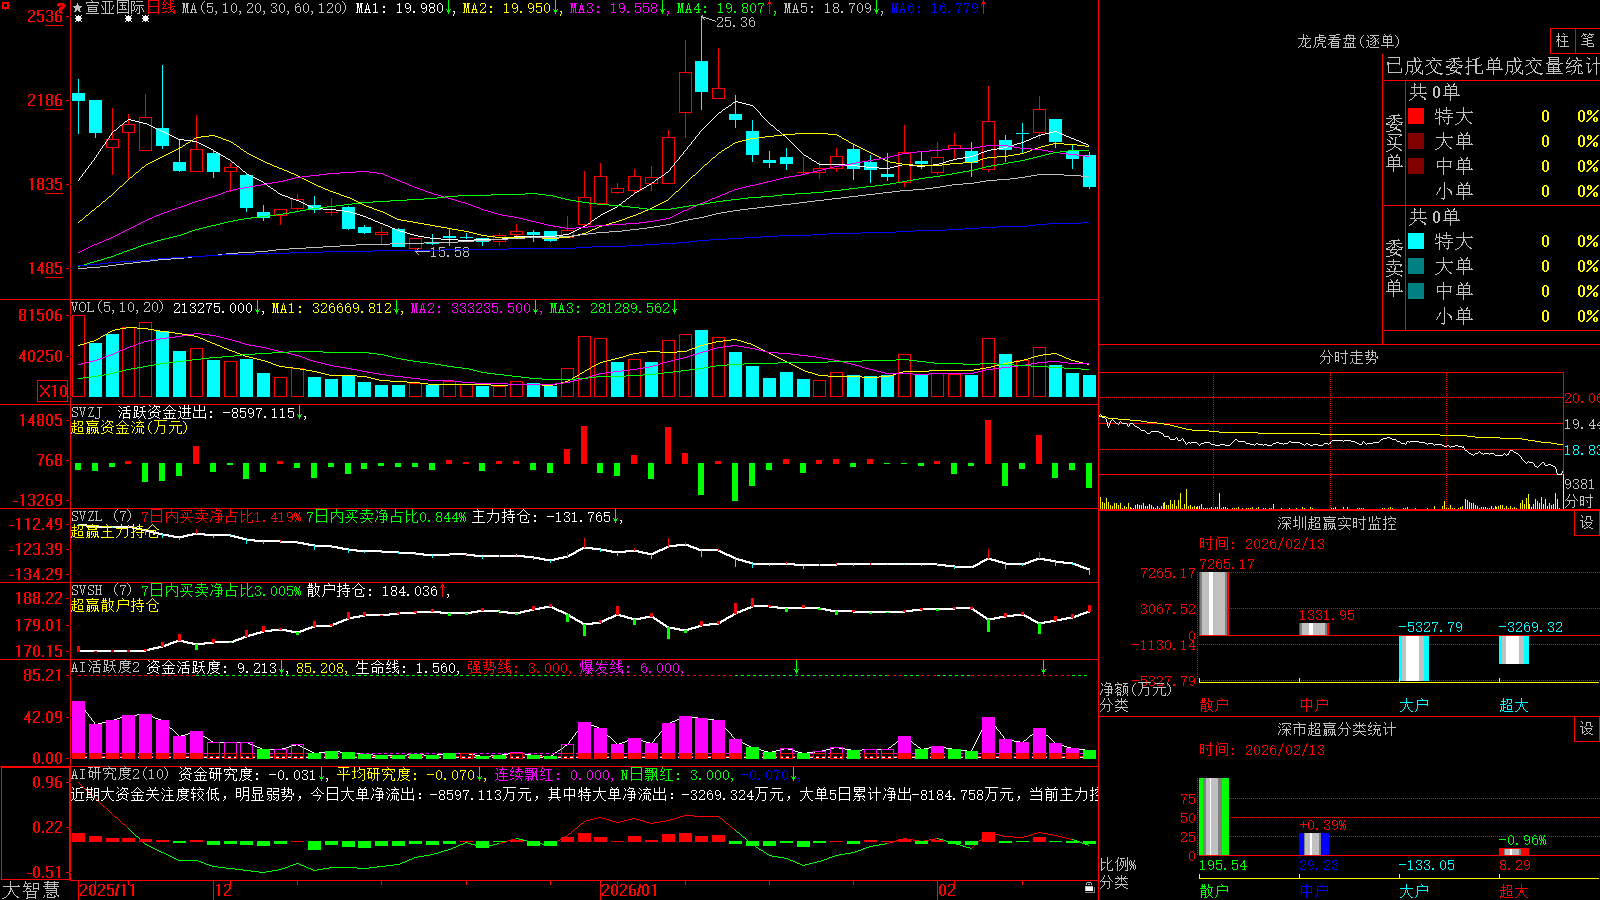Click the SVZL 主力持仓 indicator label

88,517
